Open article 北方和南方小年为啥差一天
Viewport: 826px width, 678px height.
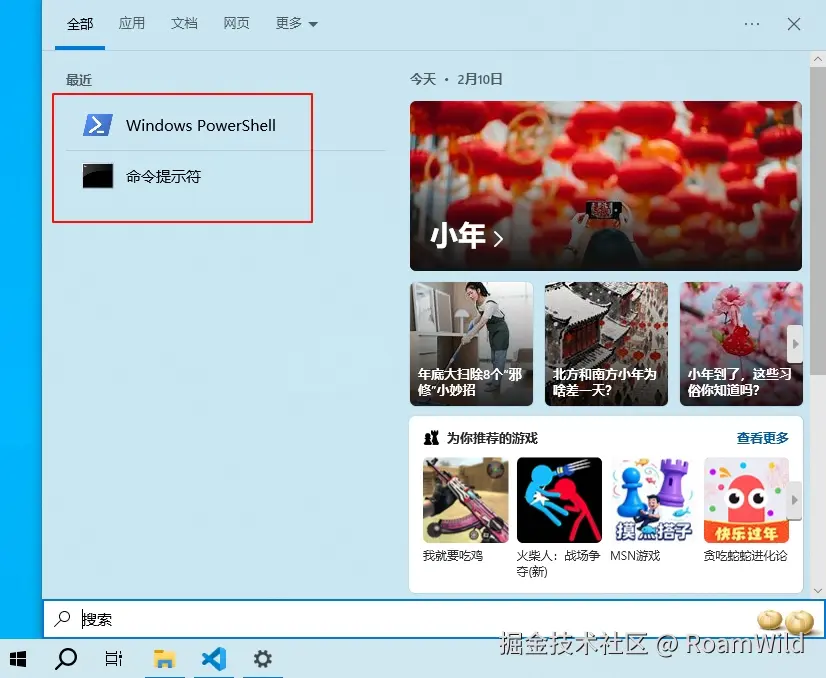tap(606, 343)
